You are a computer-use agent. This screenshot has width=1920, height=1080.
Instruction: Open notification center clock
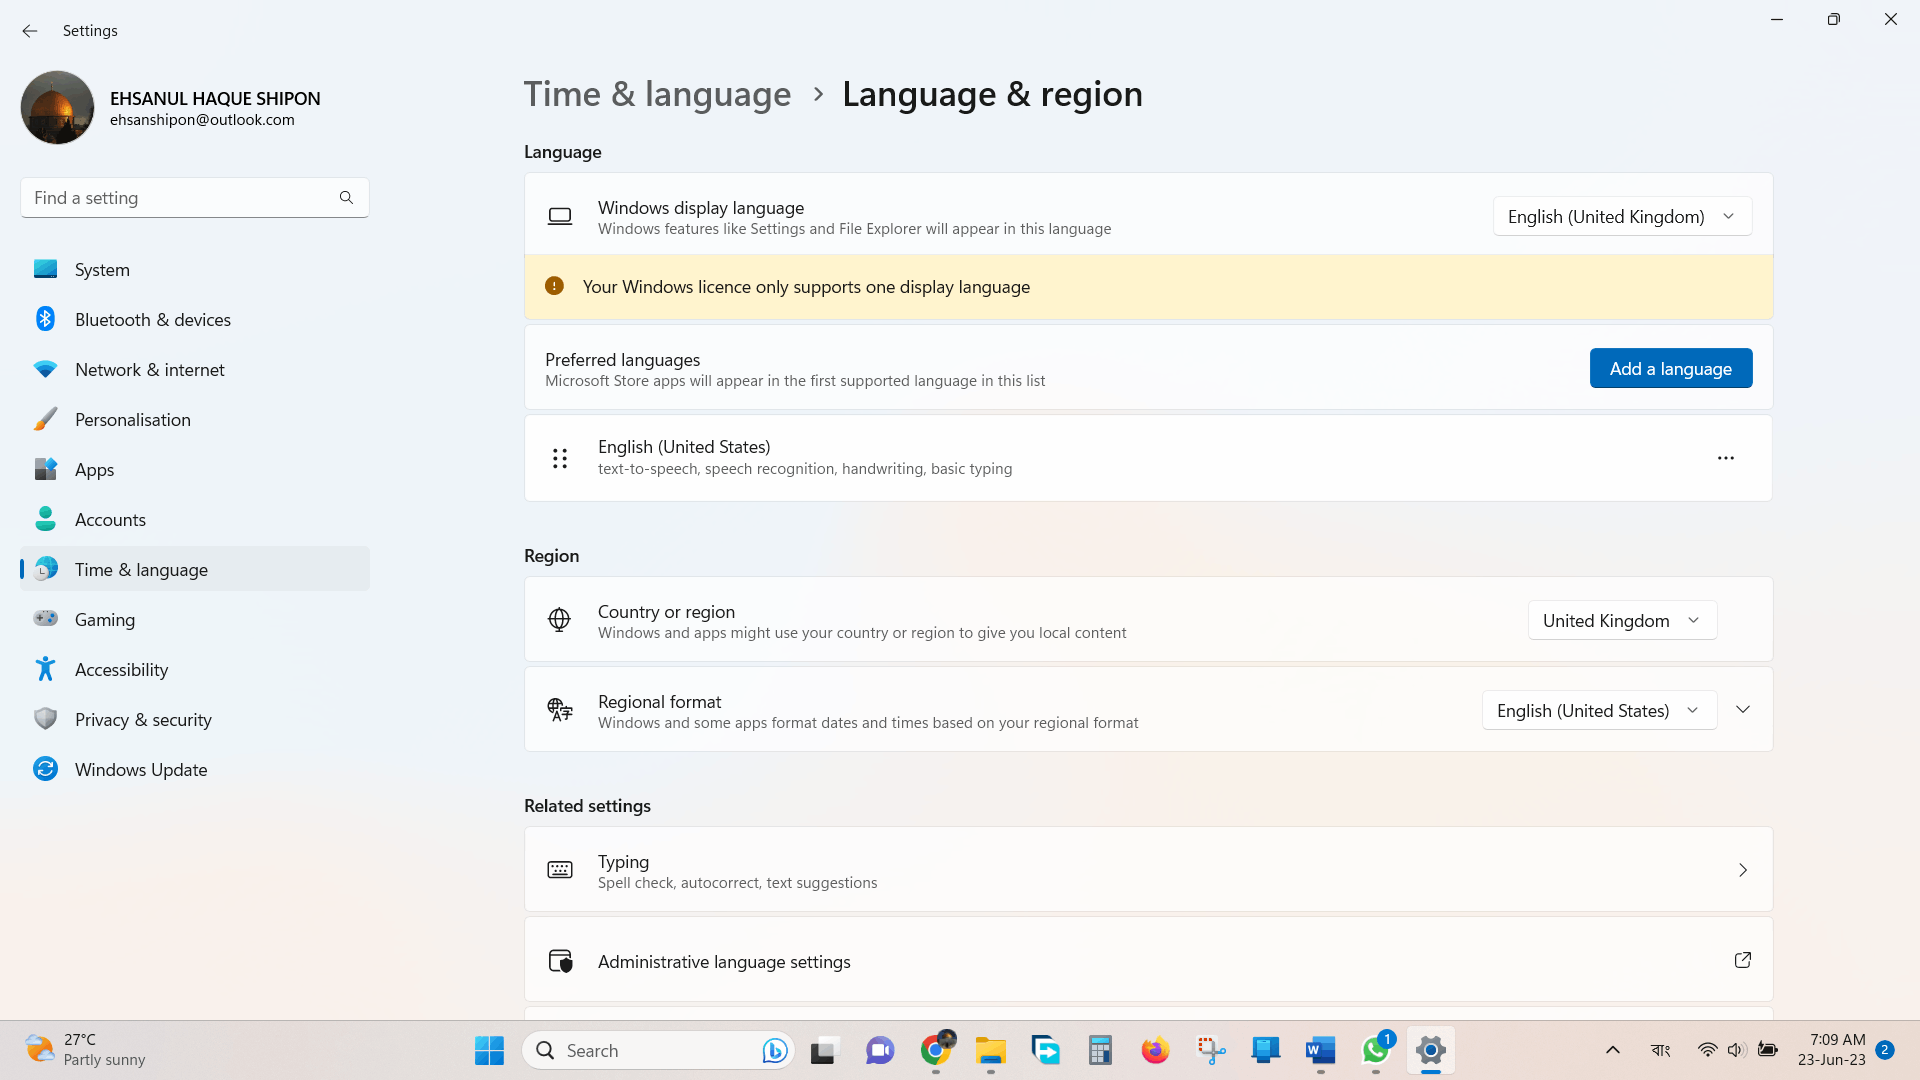pos(1832,1050)
